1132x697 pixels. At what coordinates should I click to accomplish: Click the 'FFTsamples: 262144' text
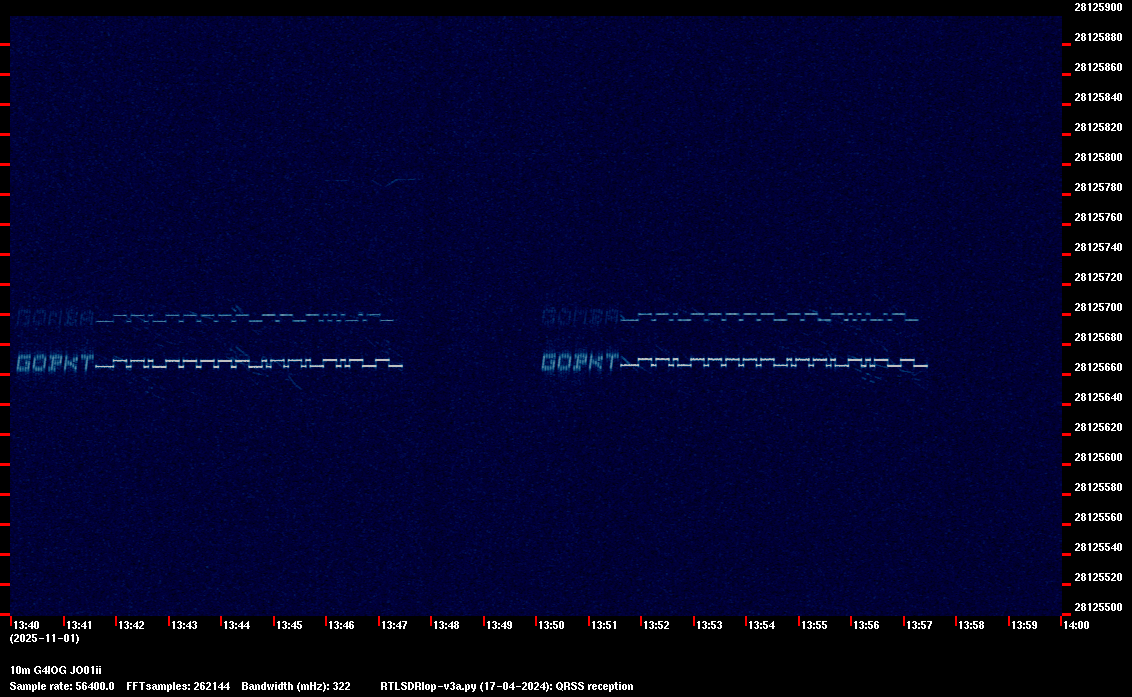coord(178,686)
